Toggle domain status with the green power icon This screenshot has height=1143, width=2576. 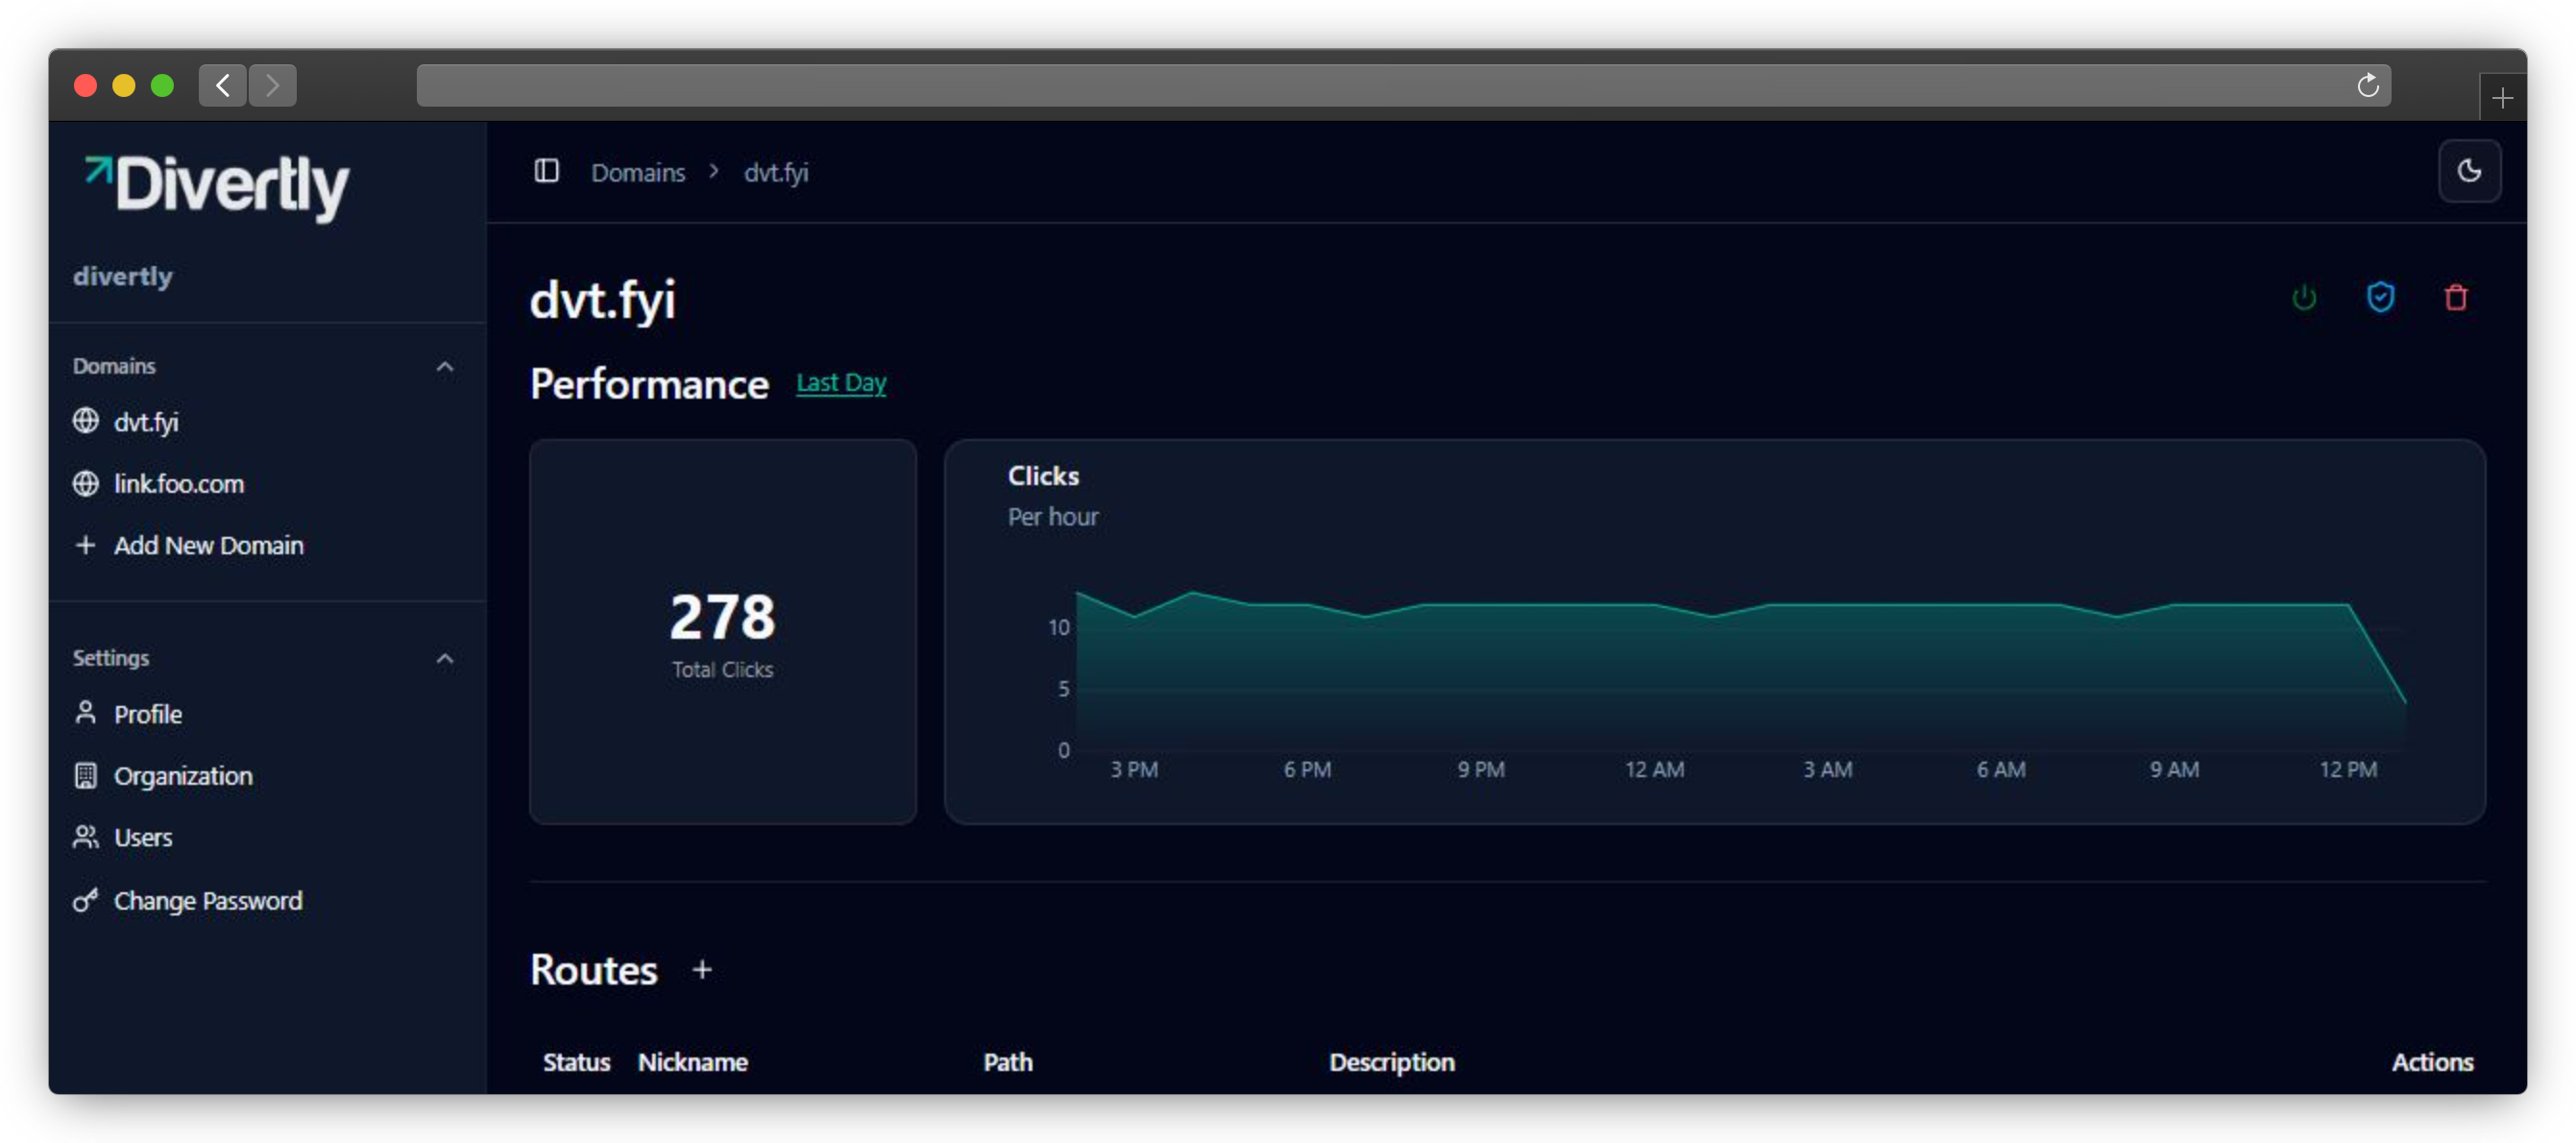2304,297
